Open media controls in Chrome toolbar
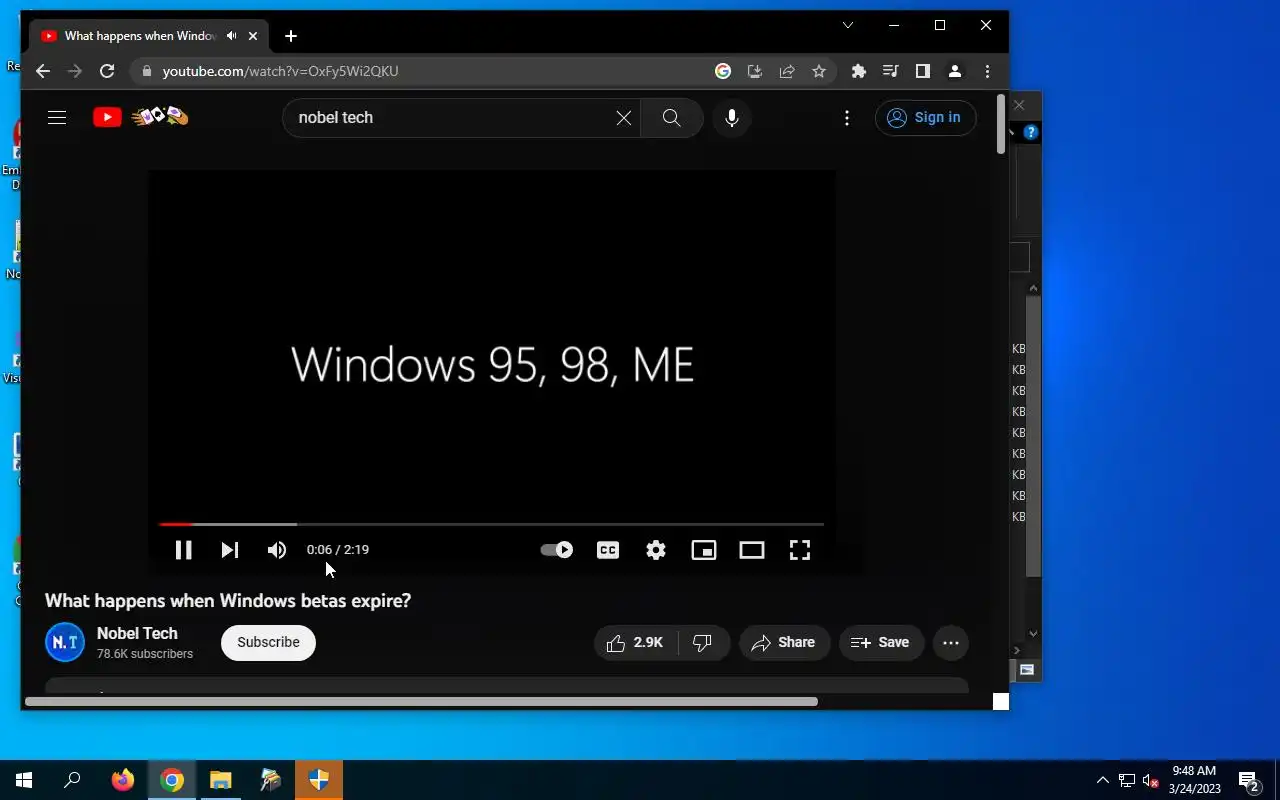 [x=890, y=71]
